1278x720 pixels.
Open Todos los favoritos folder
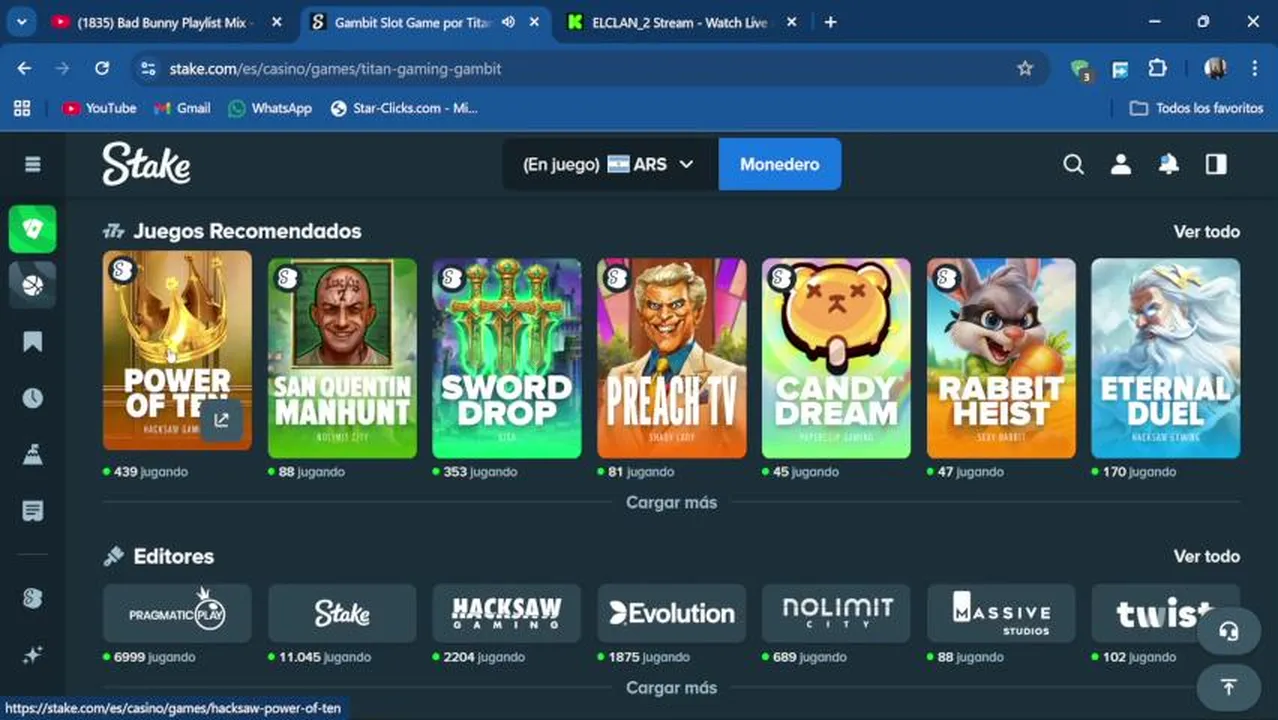1197,108
